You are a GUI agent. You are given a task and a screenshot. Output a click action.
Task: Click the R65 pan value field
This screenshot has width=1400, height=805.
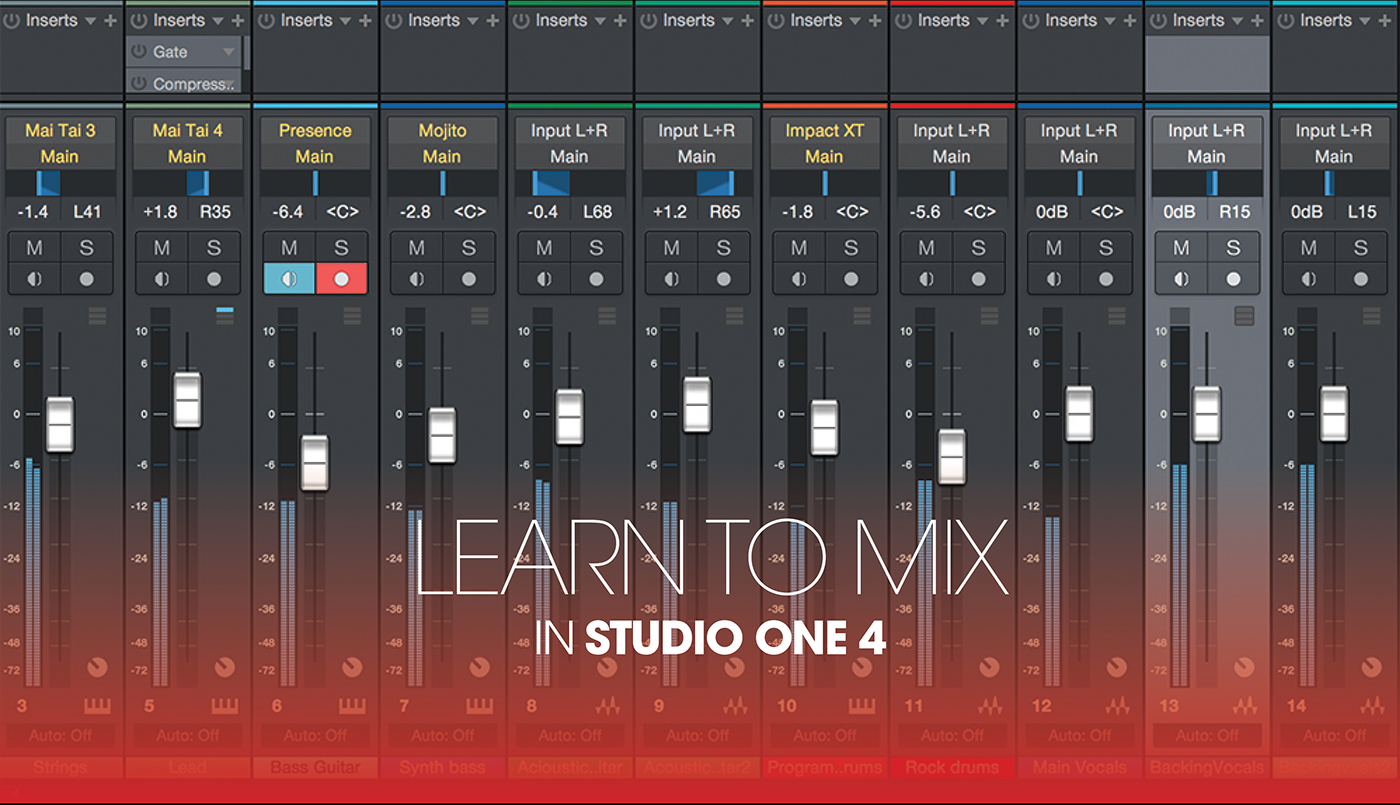pyautogui.click(x=724, y=211)
